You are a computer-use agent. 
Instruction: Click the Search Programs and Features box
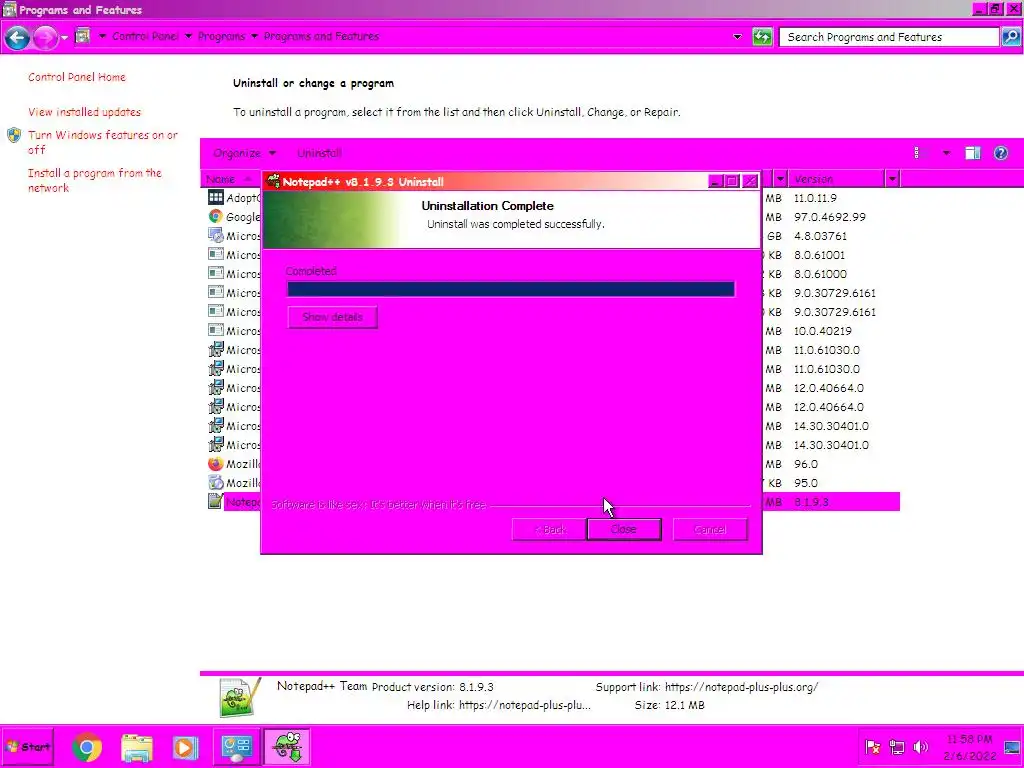[x=889, y=37]
